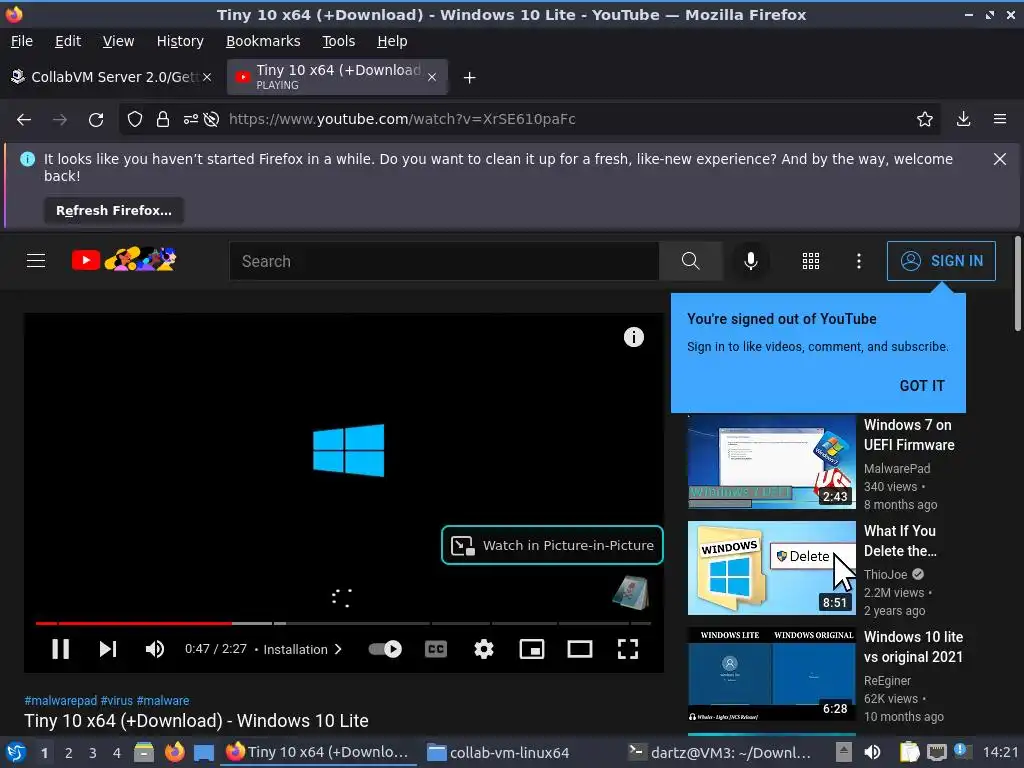Viewport: 1024px width, 768px height.
Task: Seek on the video progress bar
Action: coord(344,624)
